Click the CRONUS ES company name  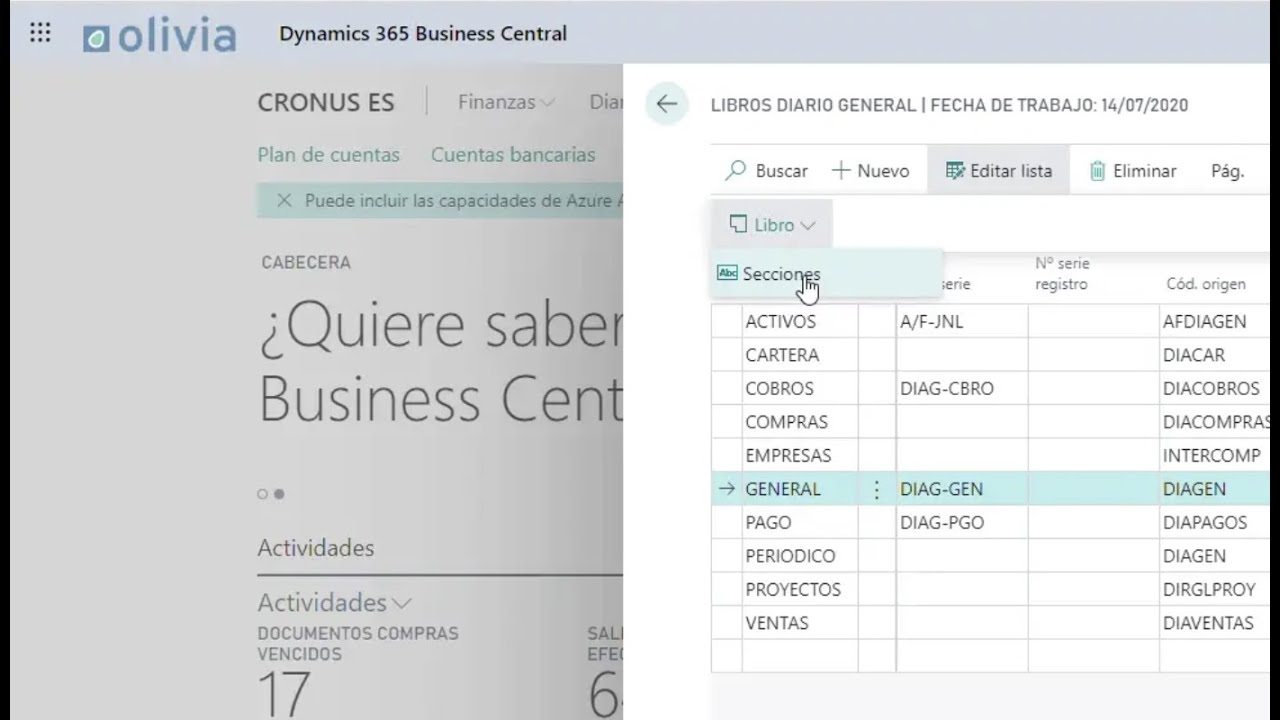pyautogui.click(x=326, y=103)
